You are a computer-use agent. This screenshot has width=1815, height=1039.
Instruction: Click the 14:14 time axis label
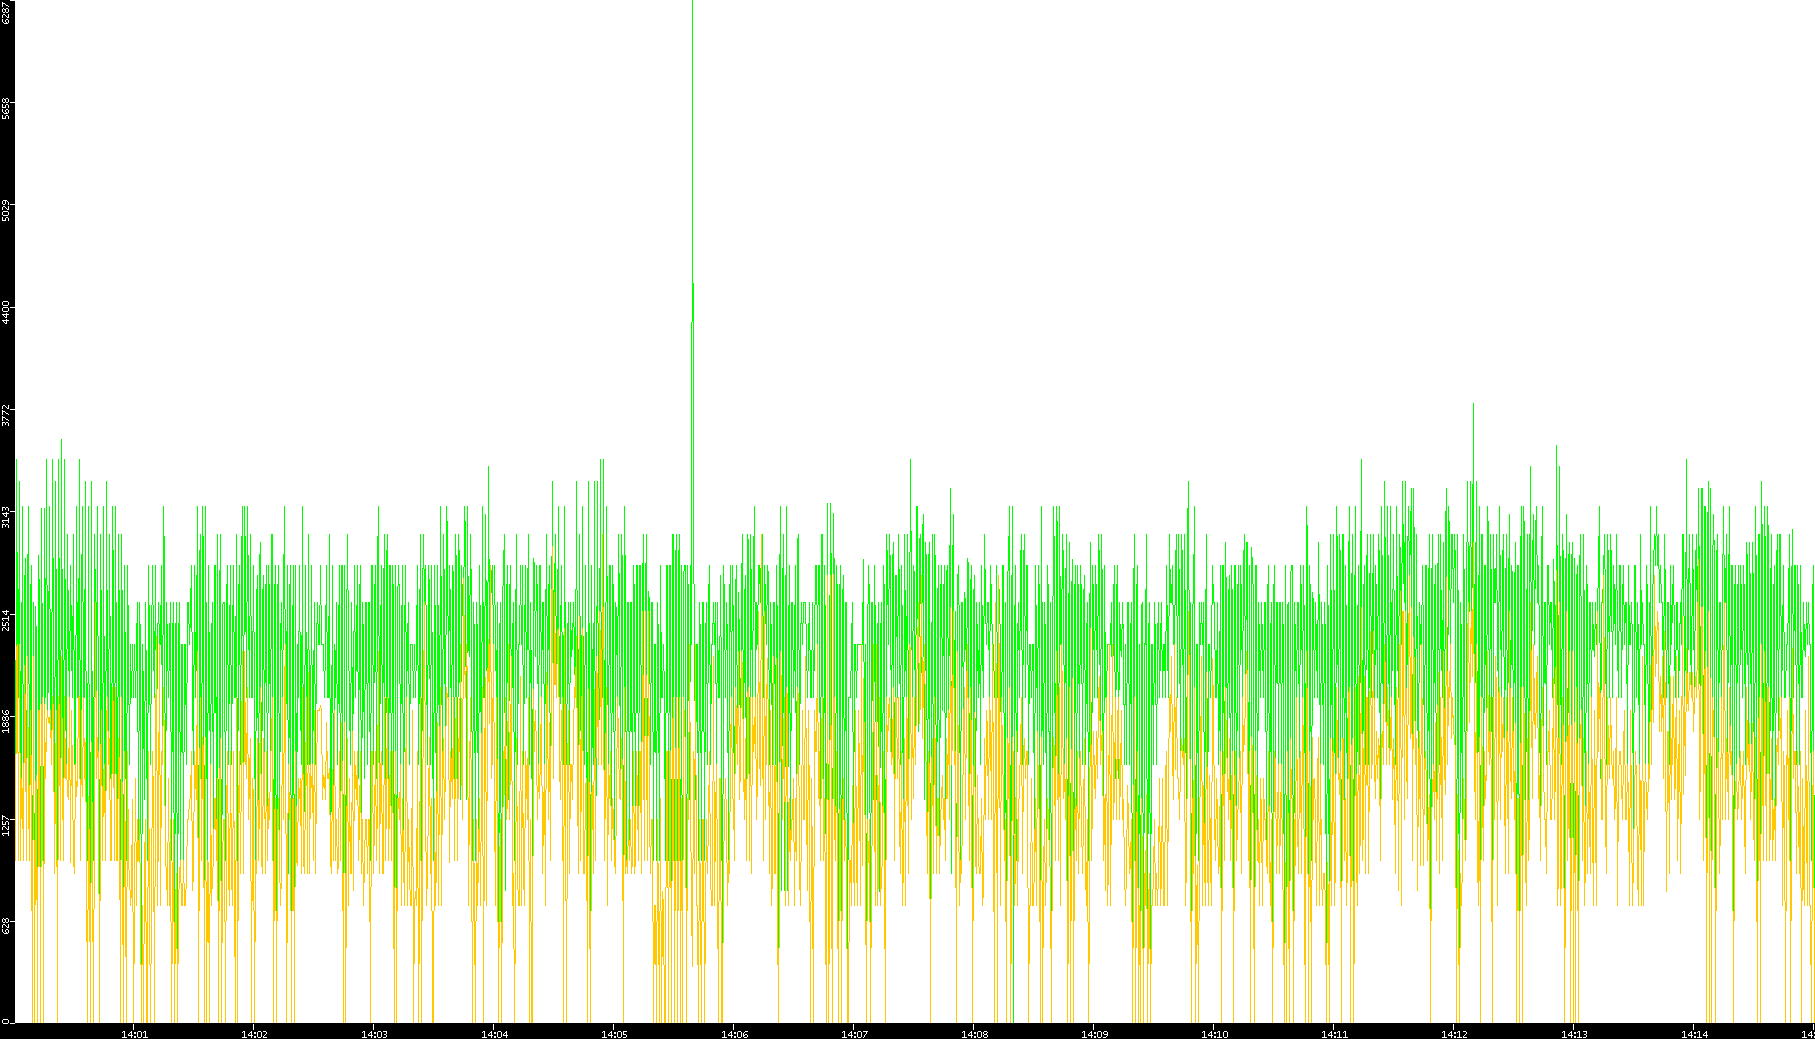[1694, 1033]
